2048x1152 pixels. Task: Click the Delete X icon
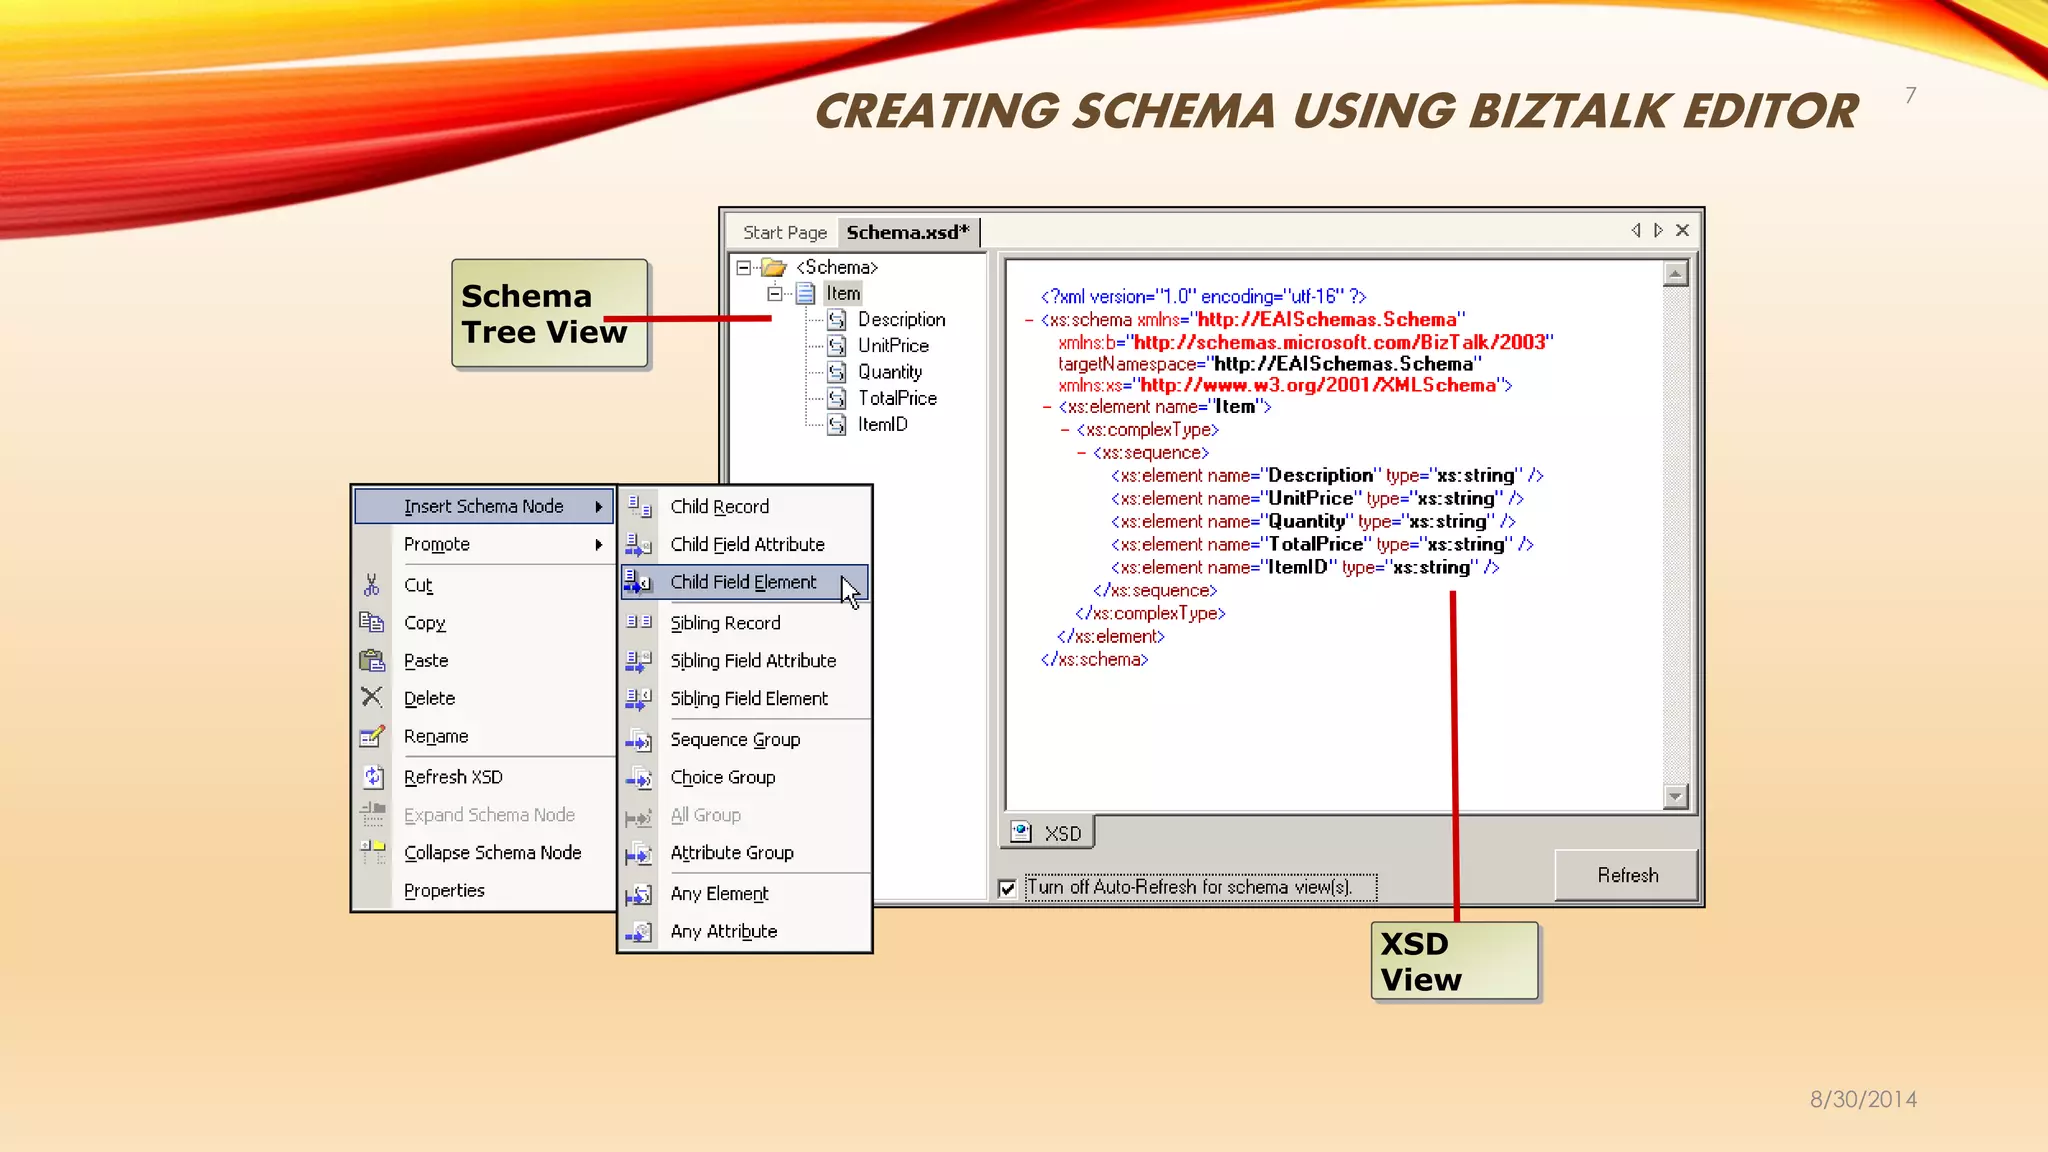[x=372, y=697]
